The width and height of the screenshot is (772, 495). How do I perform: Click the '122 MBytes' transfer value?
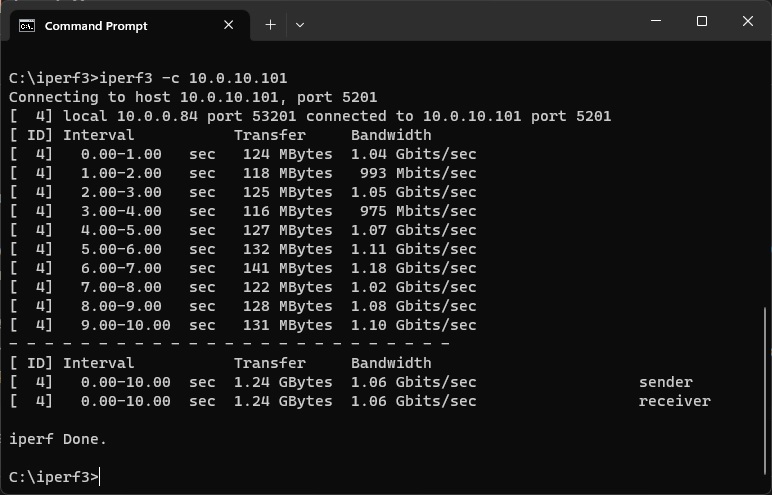pos(288,287)
